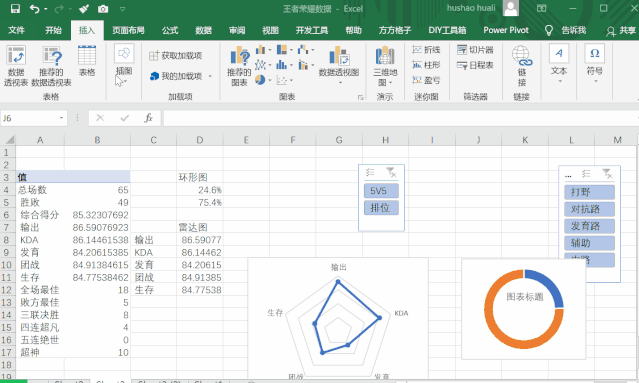Open the Text (文本) group menu
Image resolution: width=639 pixels, height=383 pixels.
tap(559, 64)
